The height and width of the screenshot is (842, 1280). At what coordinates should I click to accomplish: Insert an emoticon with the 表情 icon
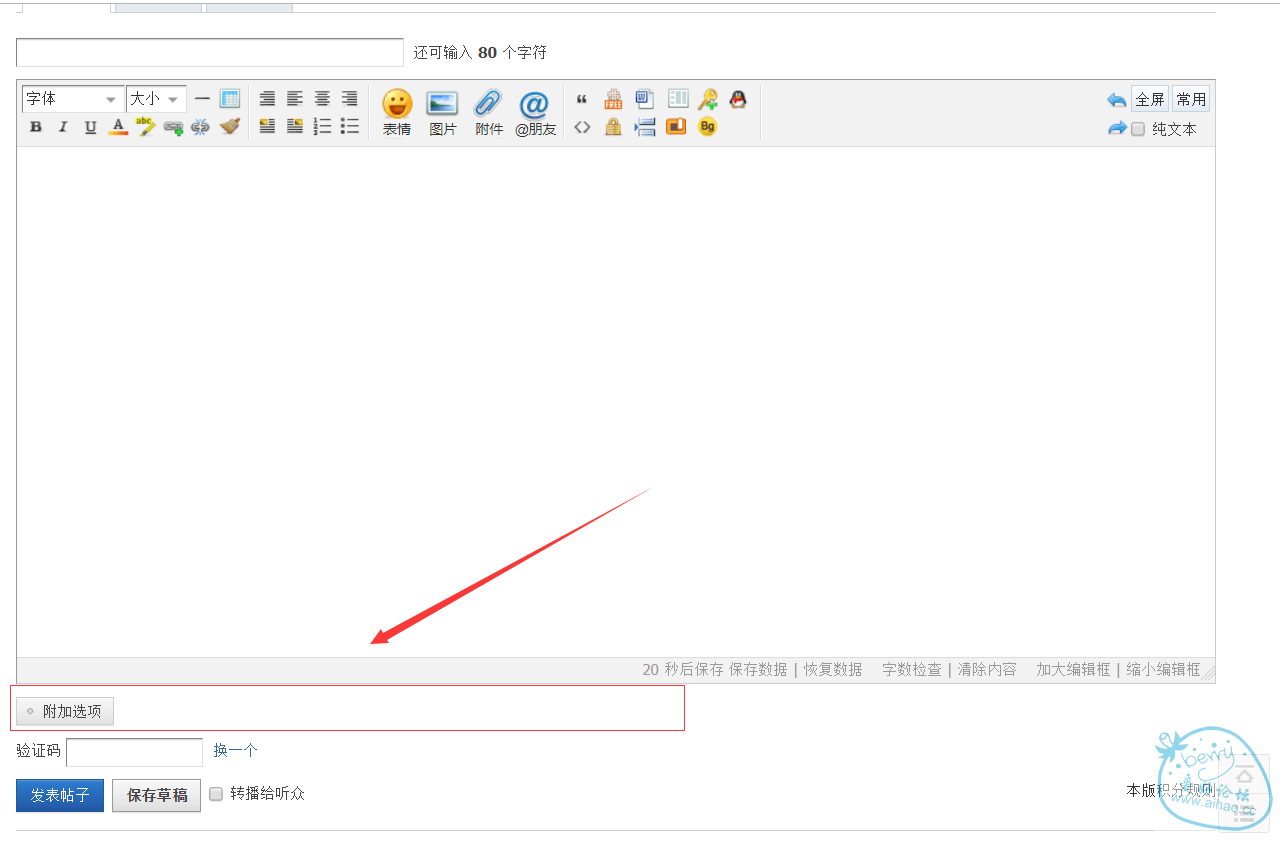click(397, 111)
